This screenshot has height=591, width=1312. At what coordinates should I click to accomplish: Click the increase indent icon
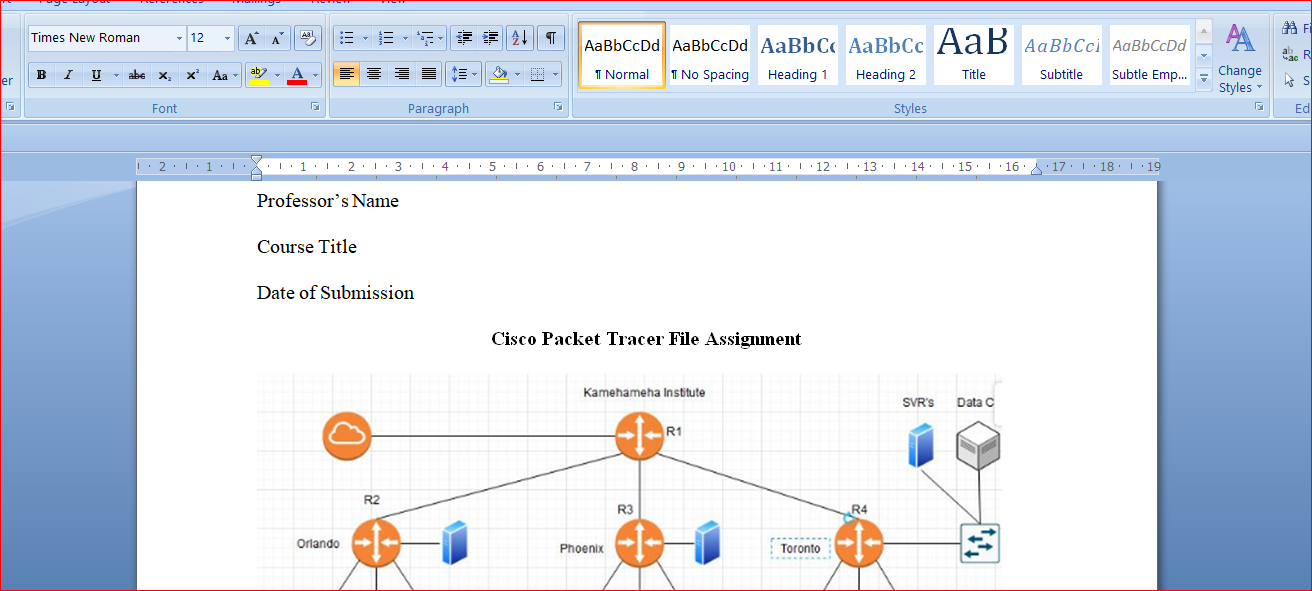pos(490,38)
